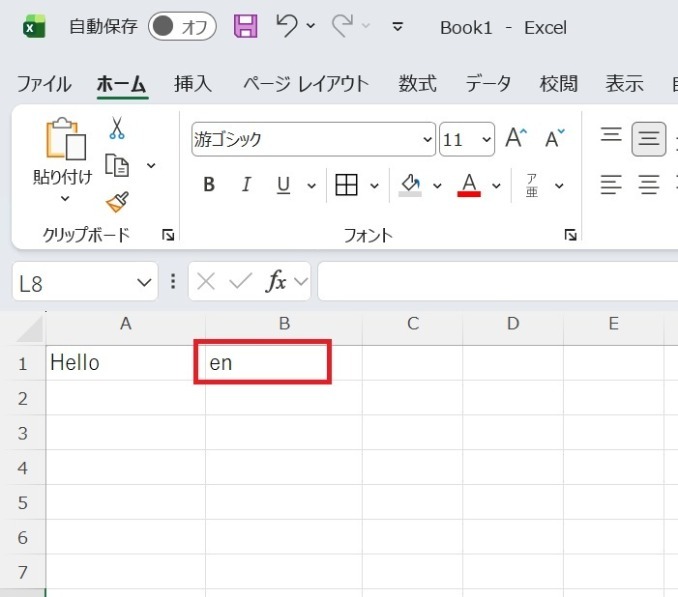This screenshot has height=597, width=678.
Task: Undo the last action
Action: tap(287, 26)
